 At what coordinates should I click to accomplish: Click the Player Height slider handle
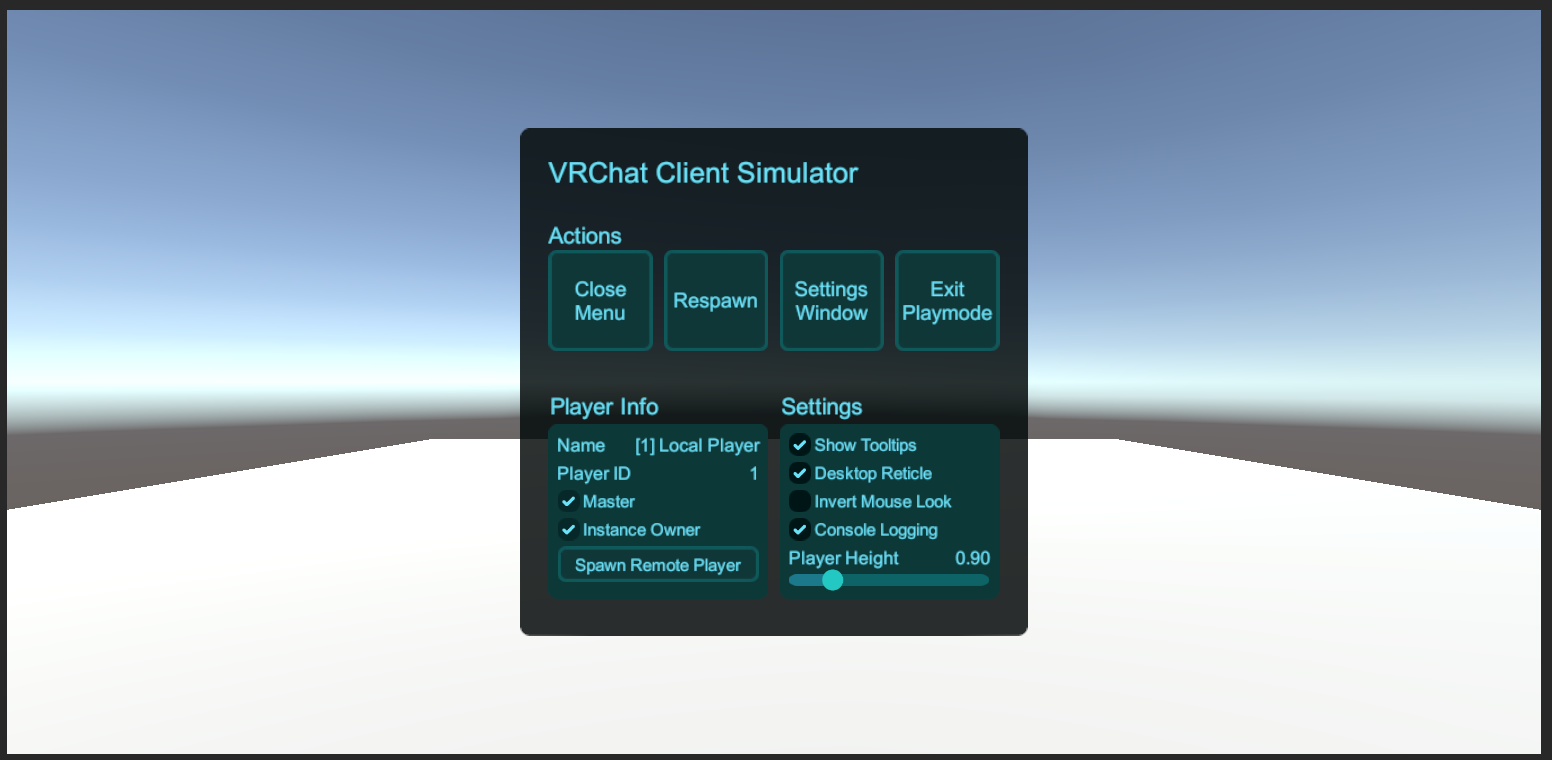832,580
